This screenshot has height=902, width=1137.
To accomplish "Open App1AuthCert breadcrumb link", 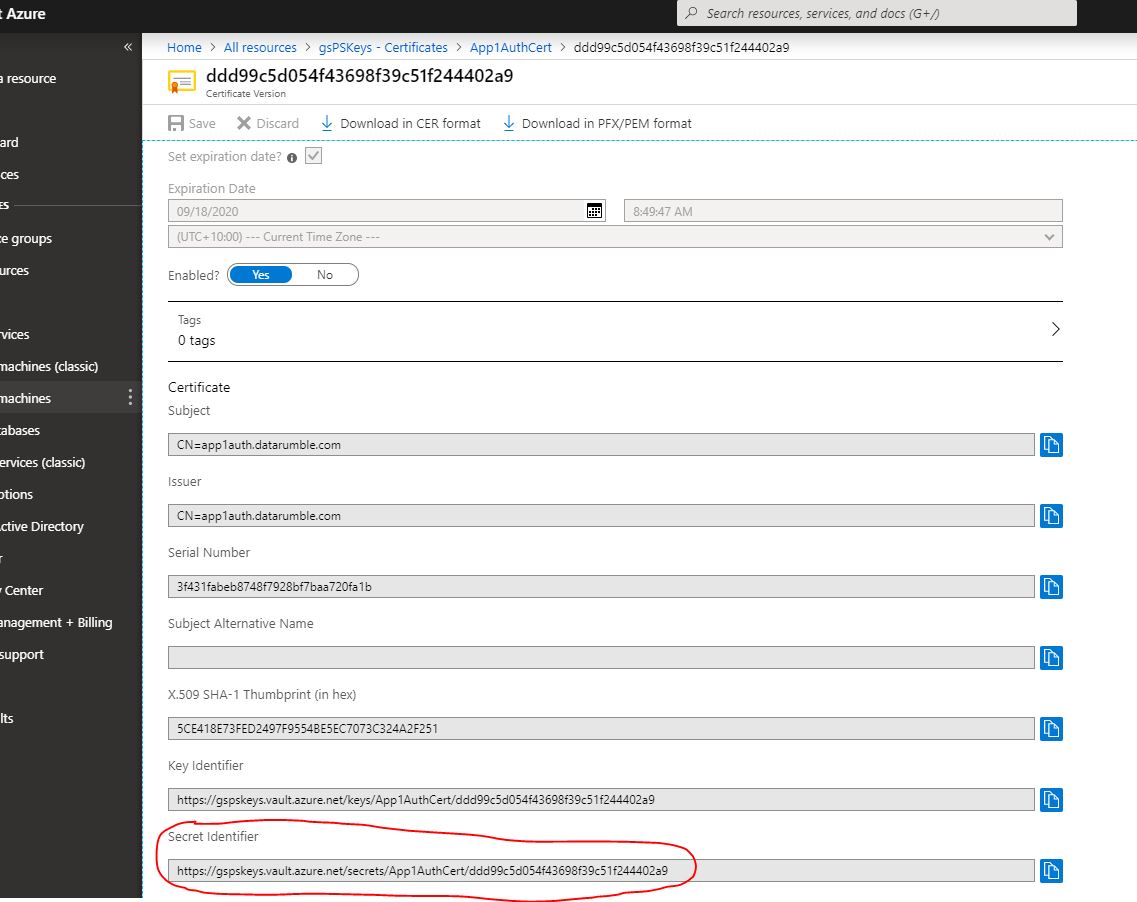I will [510, 47].
